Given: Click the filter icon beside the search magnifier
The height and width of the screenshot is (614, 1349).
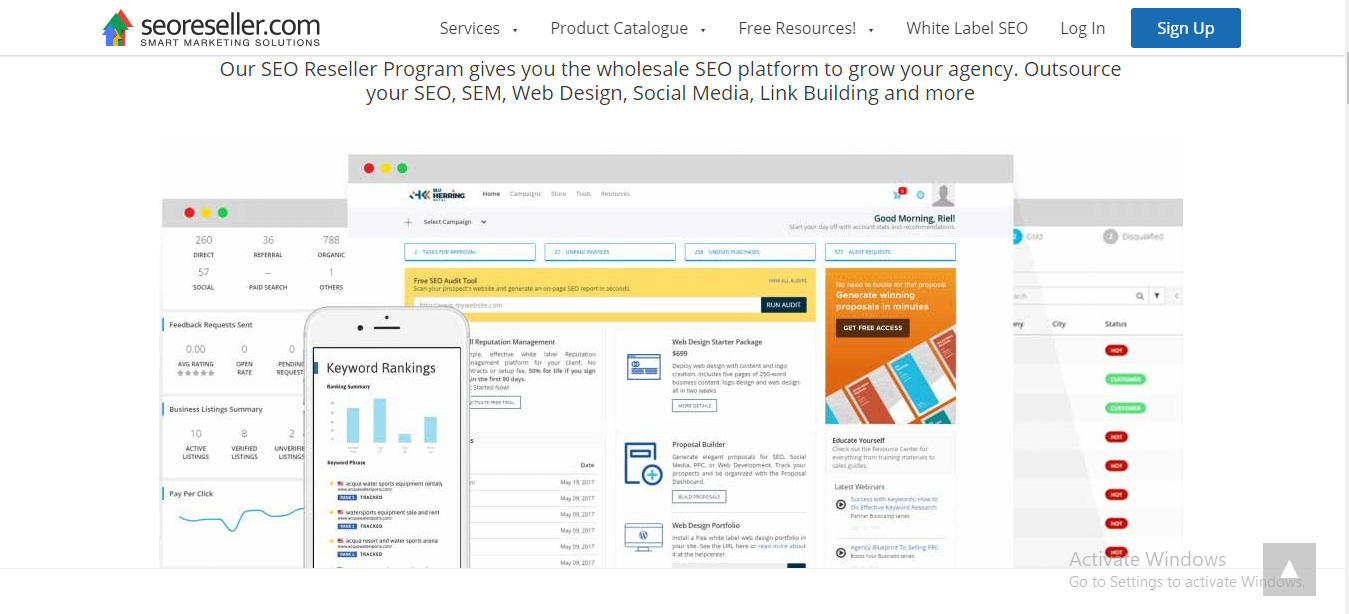Looking at the screenshot, I should pyautogui.click(x=1157, y=296).
